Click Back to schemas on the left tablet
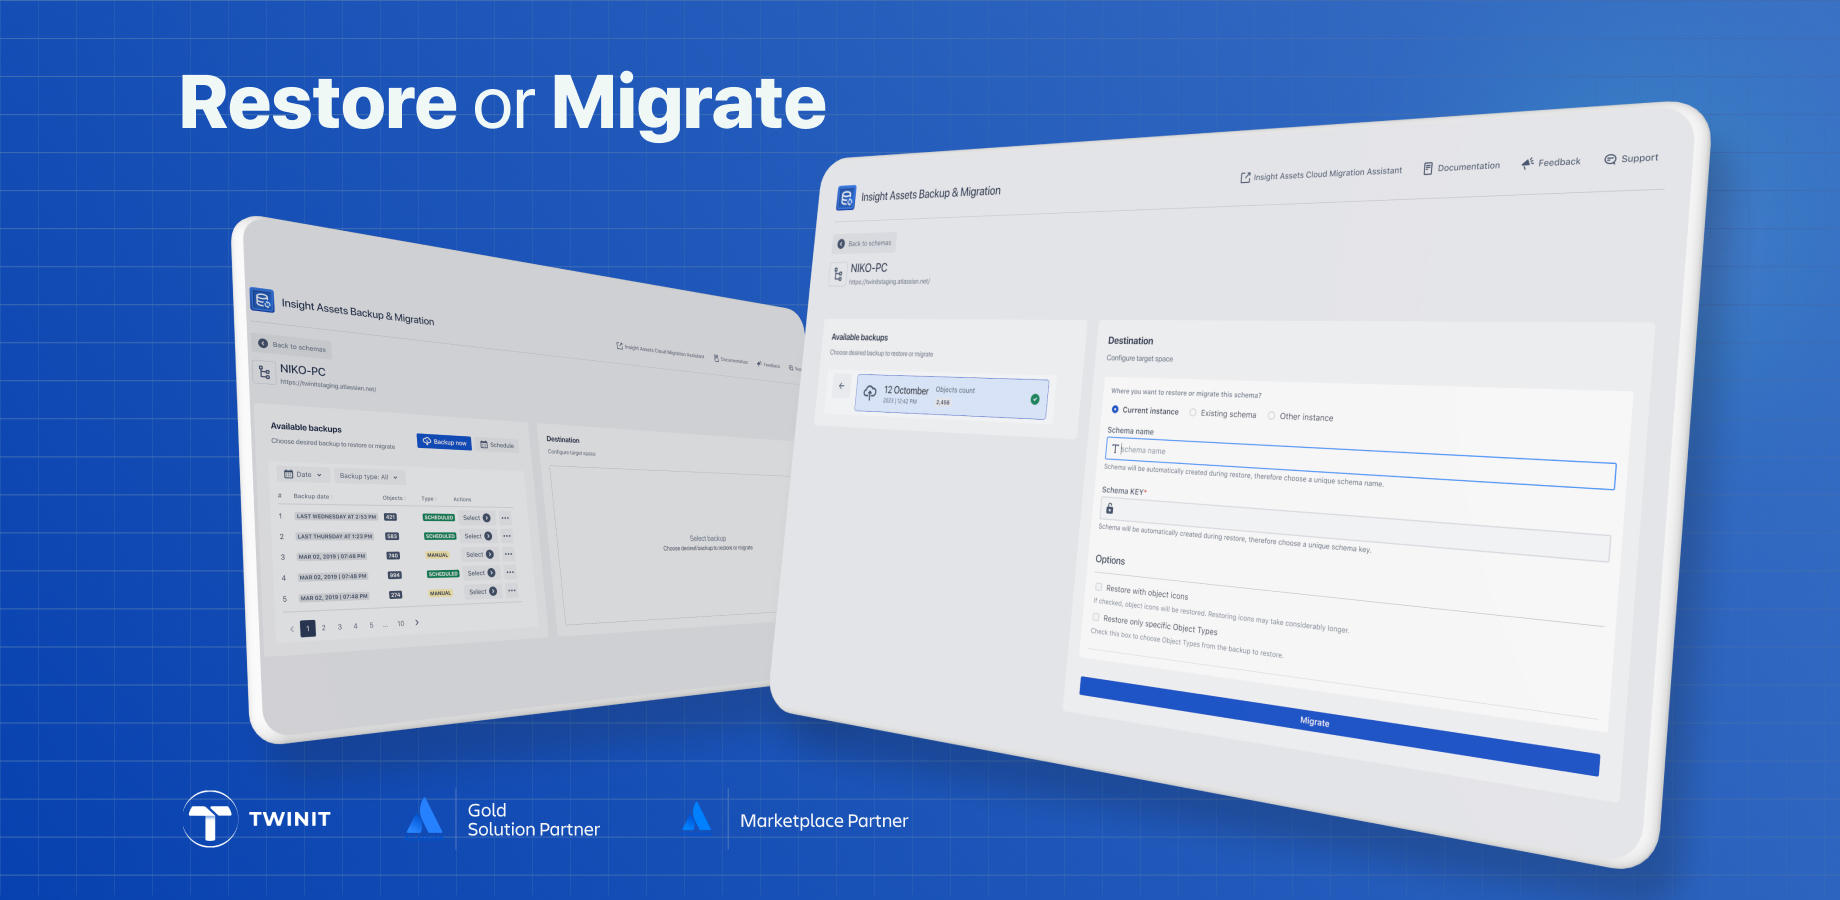1840x900 pixels. coord(292,346)
